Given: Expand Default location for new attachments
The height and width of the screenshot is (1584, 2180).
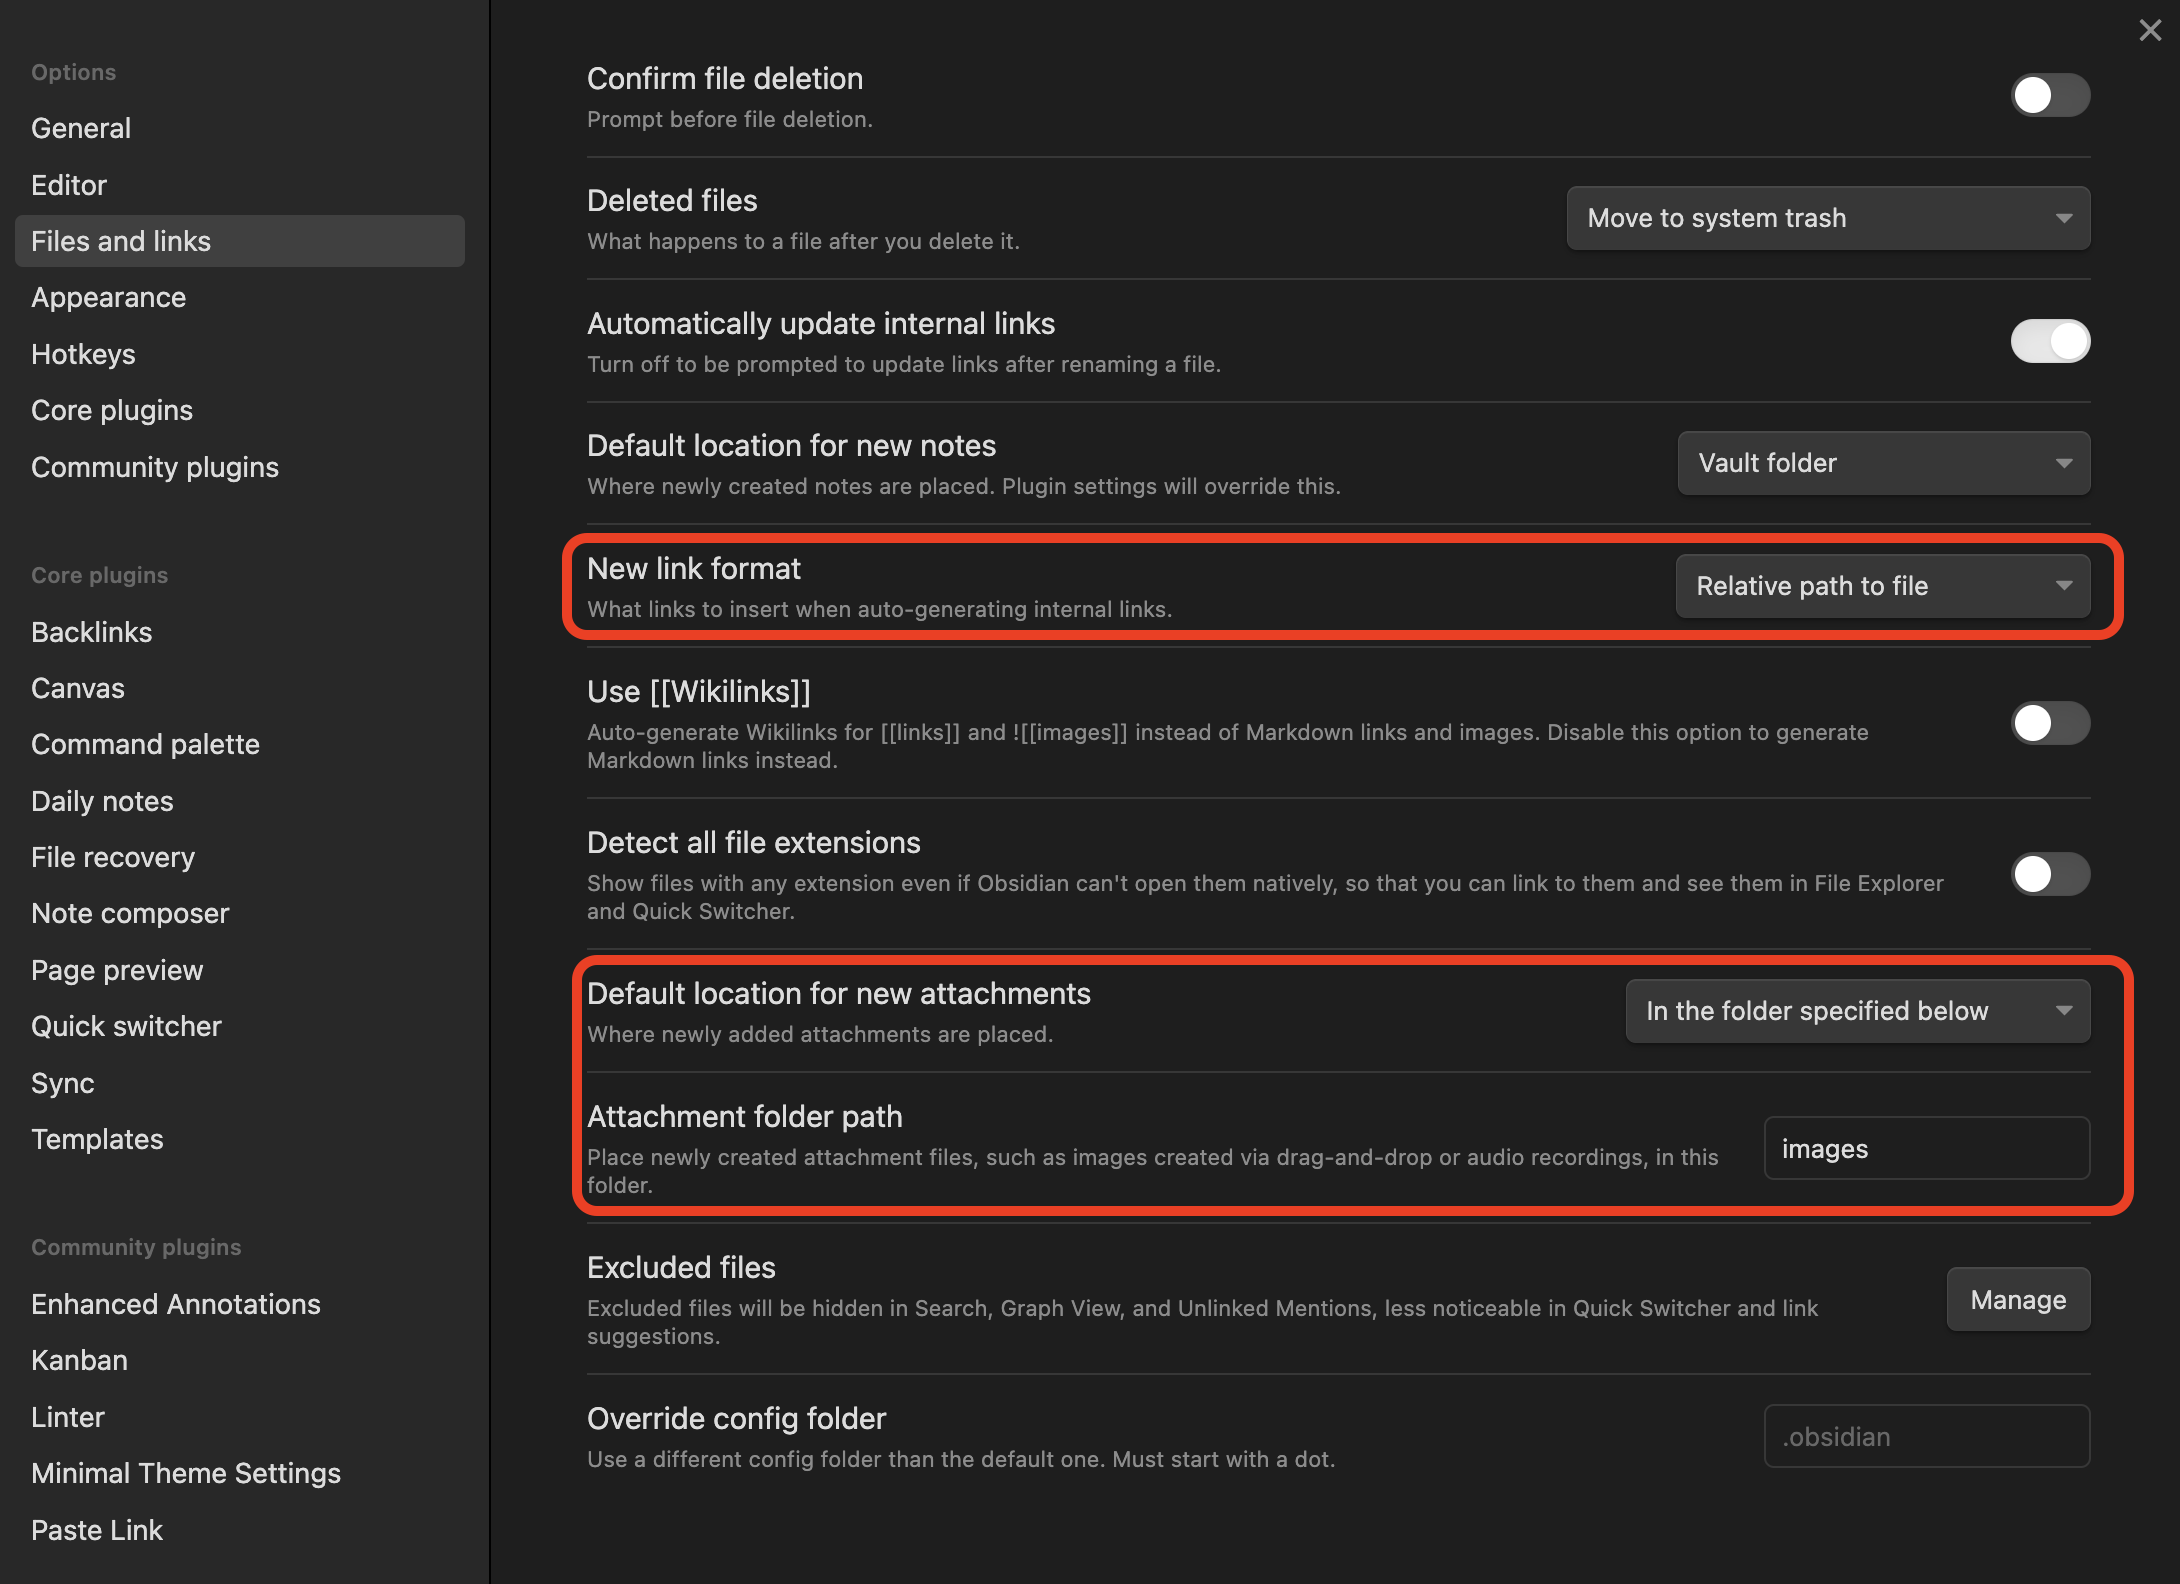Looking at the screenshot, I should (x=1857, y=1009).
